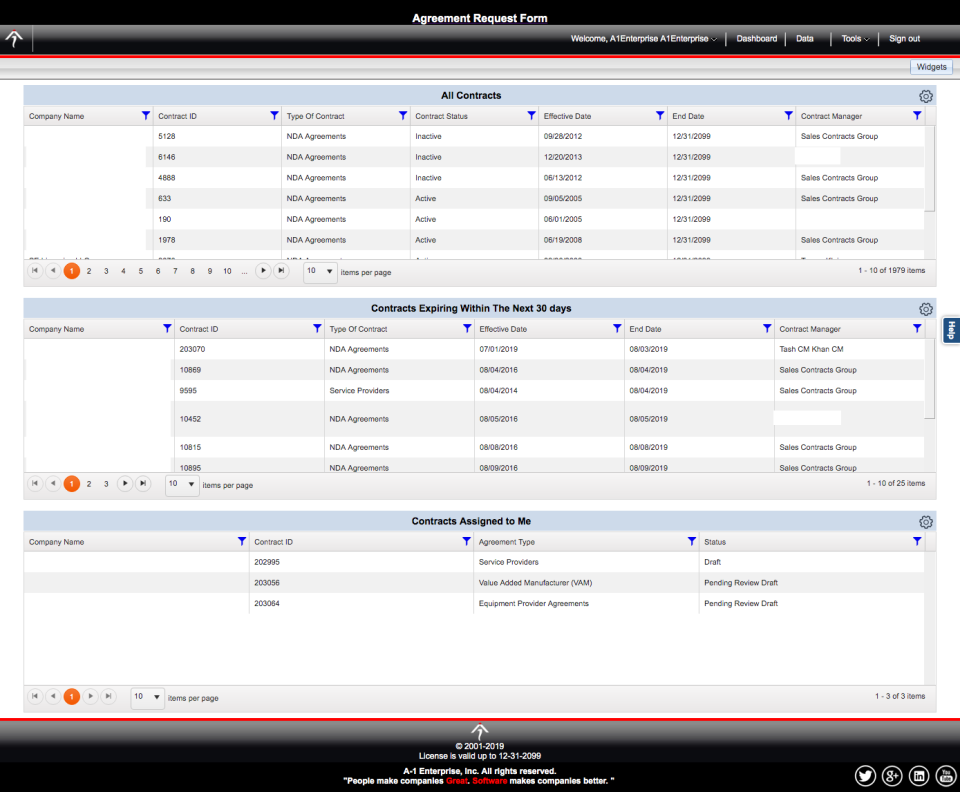This screenshot has width=960, height=792.
Task: Jump to last page of All Contracts
Action: coord(280,270)
